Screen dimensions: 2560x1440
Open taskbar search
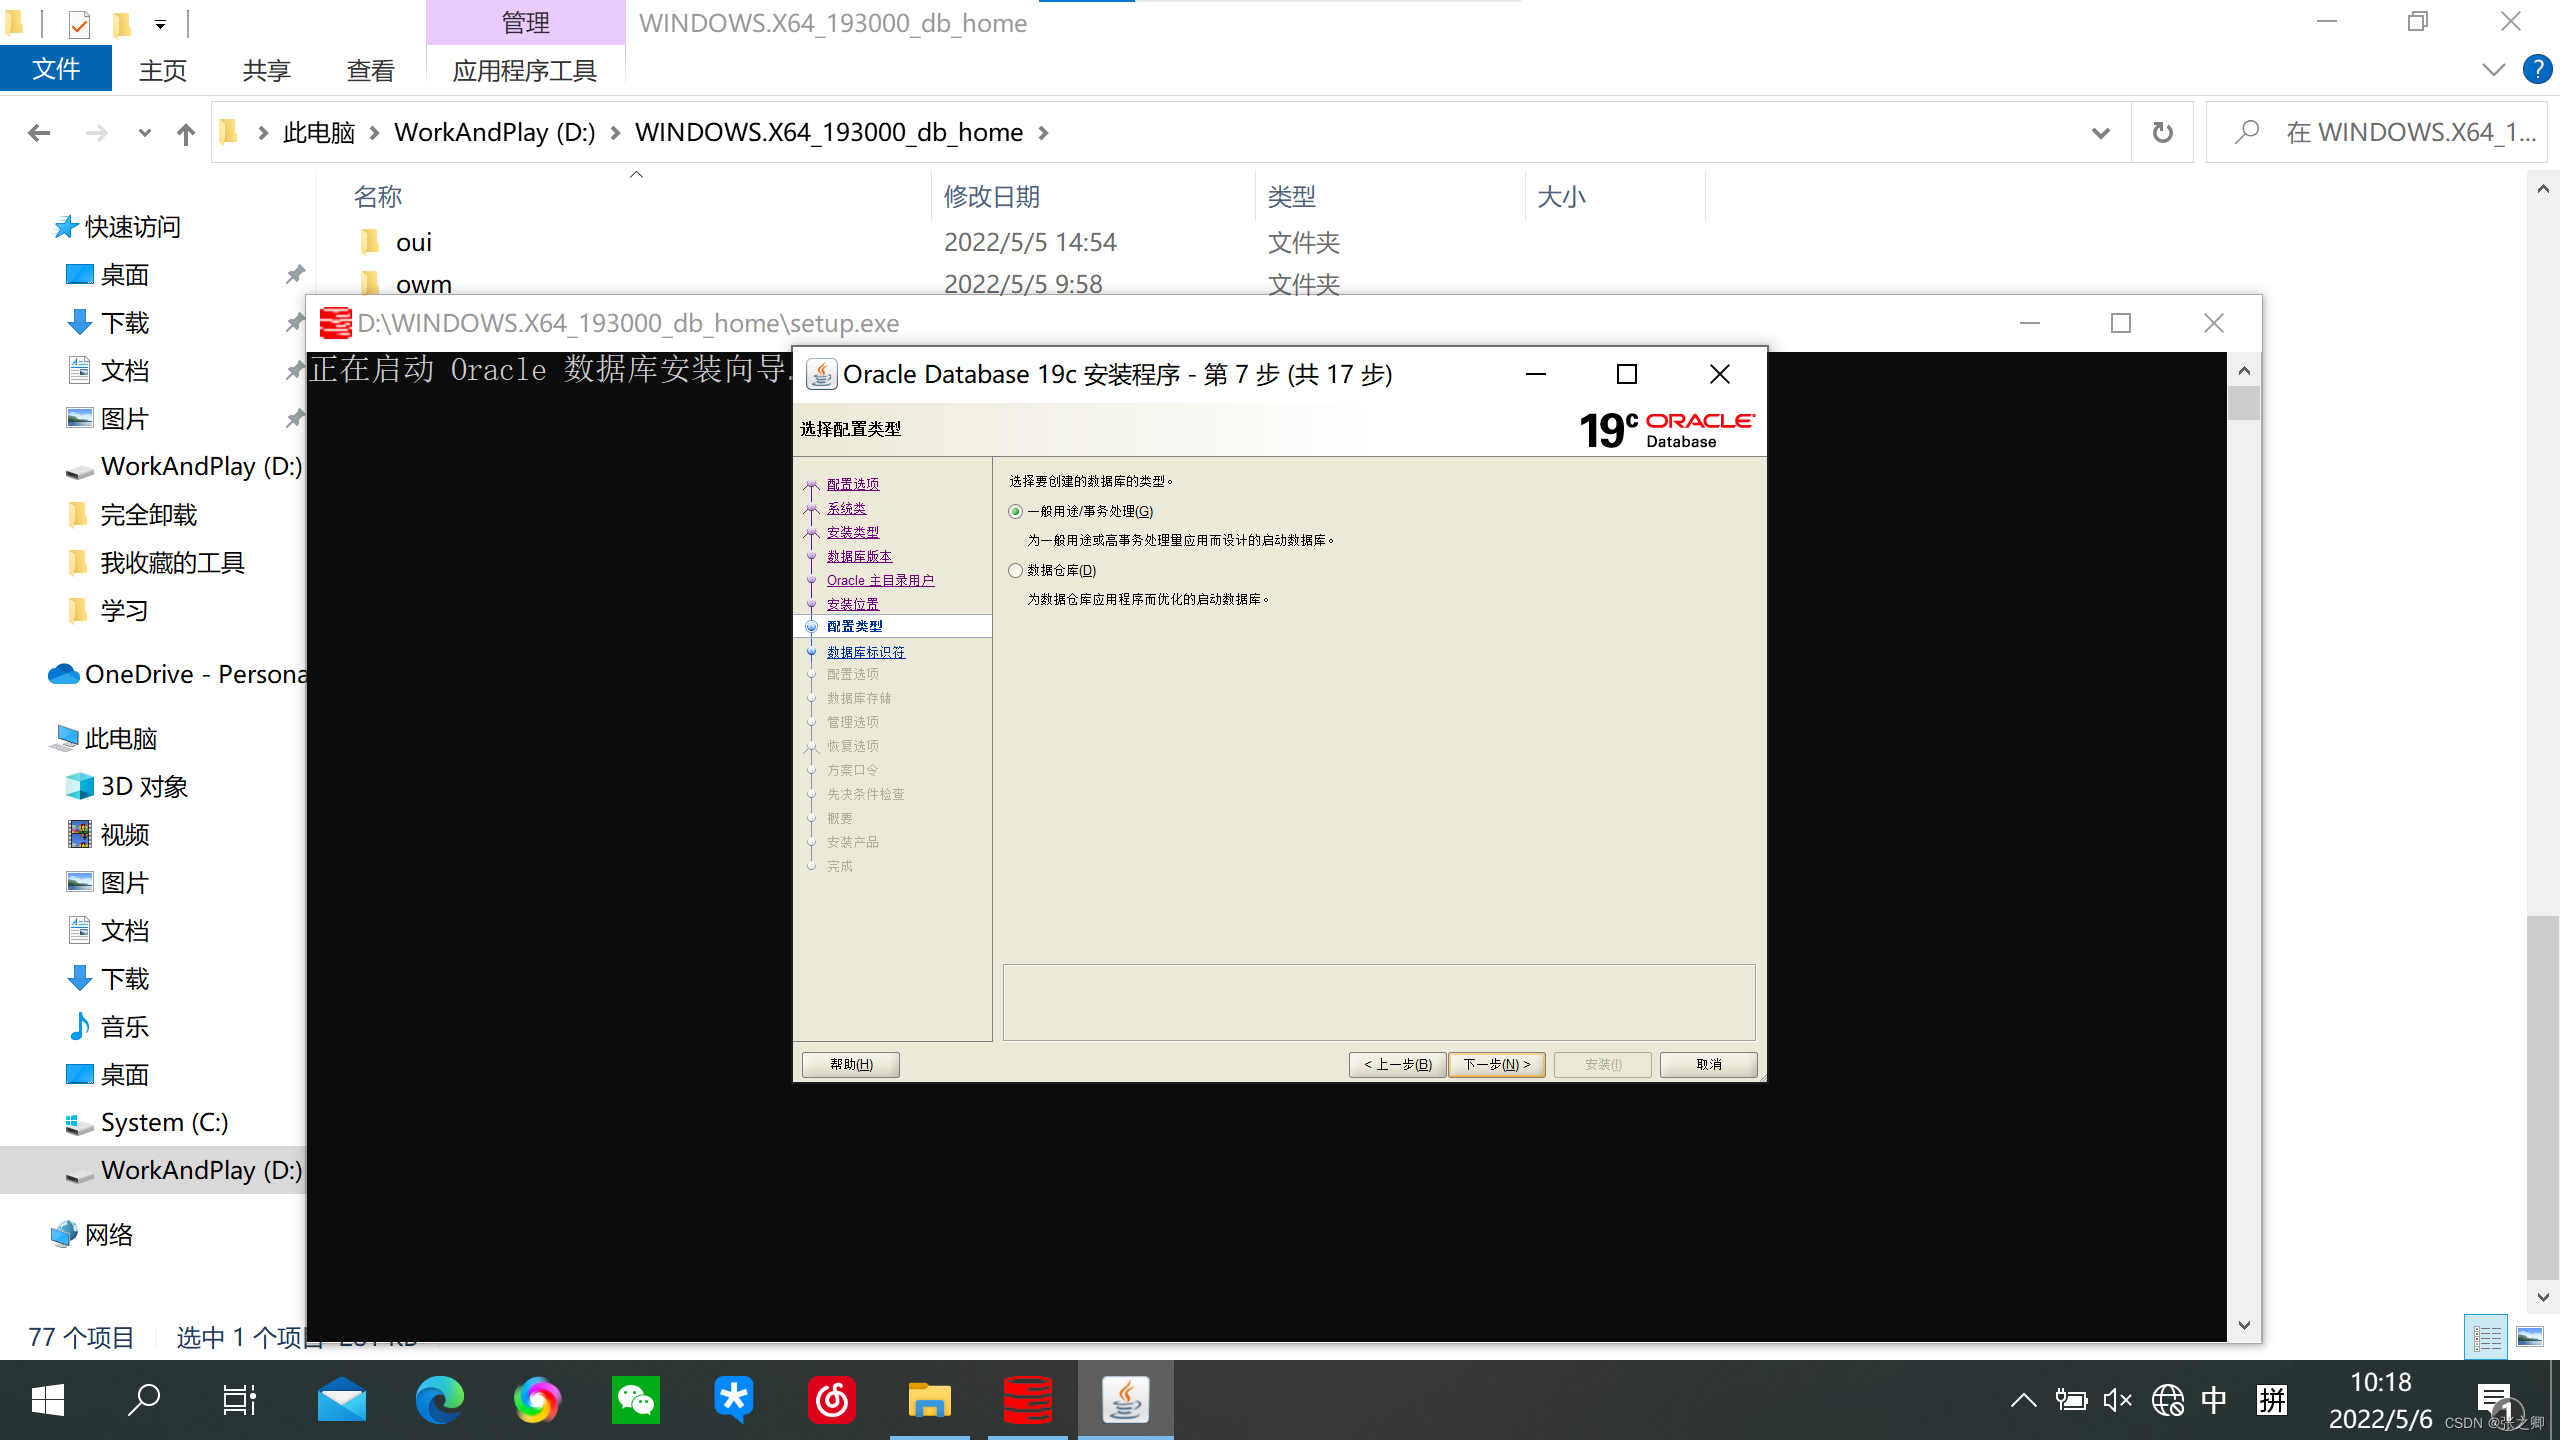point(144,1400)
